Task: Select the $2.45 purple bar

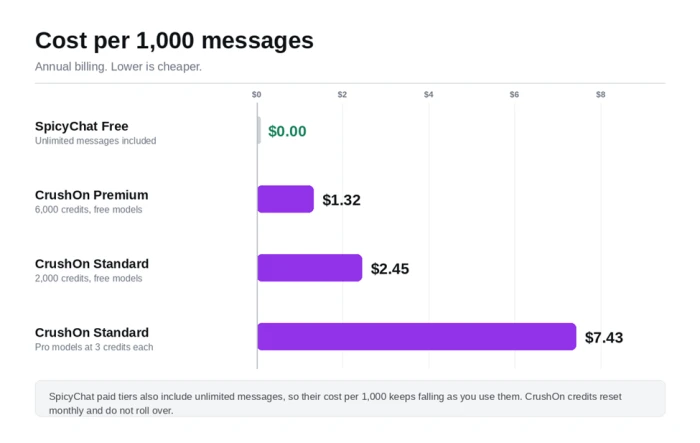Action: tap(310, 268)
